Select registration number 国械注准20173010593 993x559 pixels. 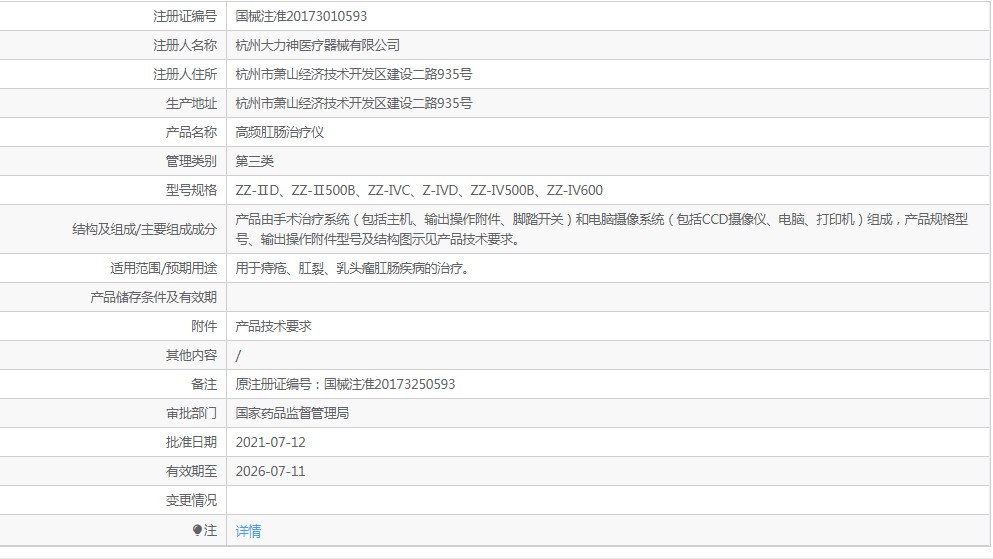(x=301, y=16)
